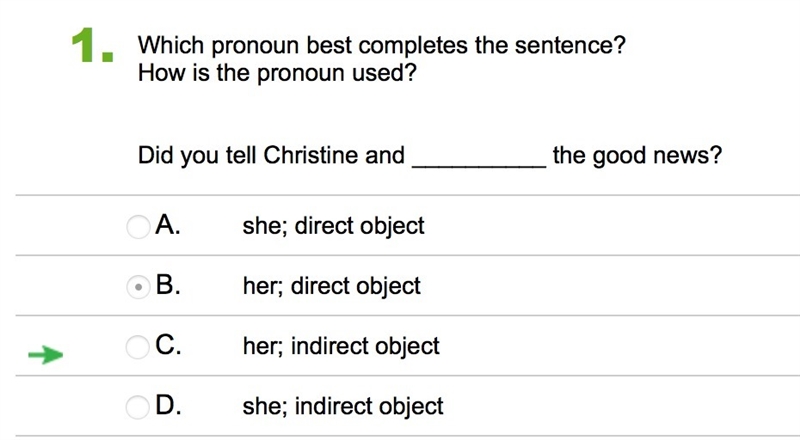800x440 pixels.
Task: Click the blank line in the sentence
Action: [479, 158]
